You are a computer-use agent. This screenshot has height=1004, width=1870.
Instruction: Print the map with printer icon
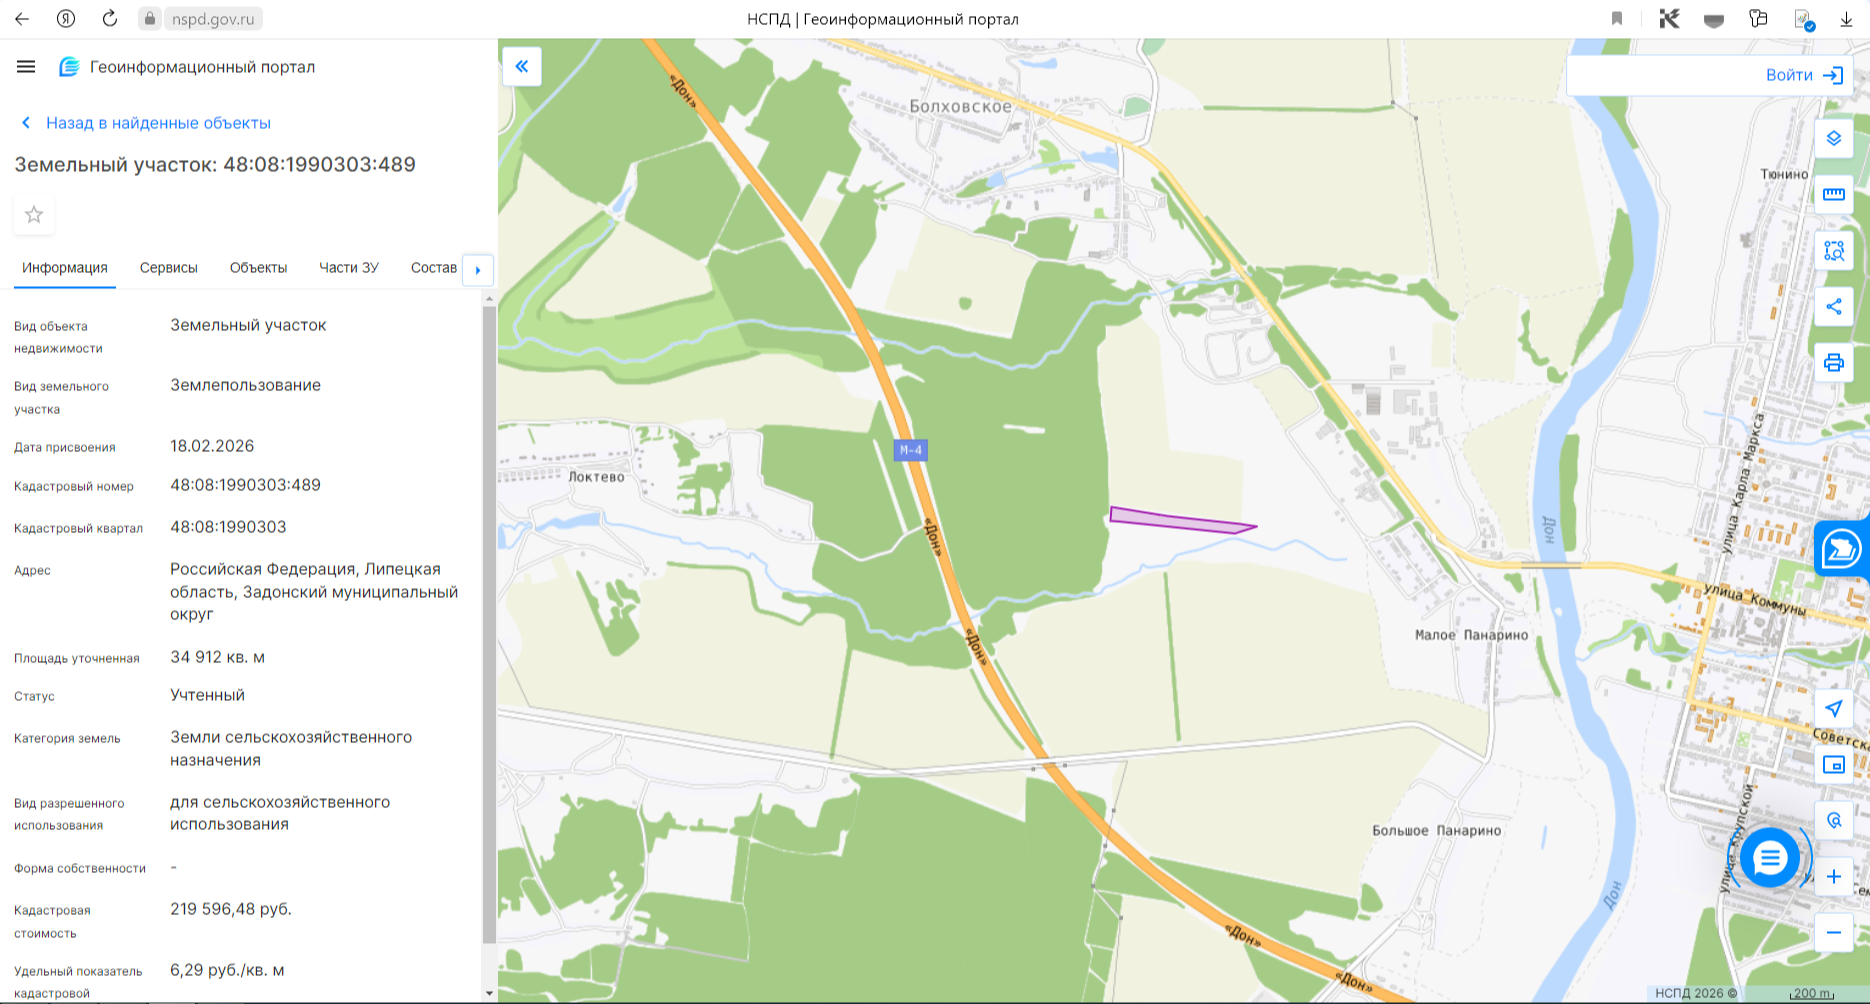pos(1833,363)
